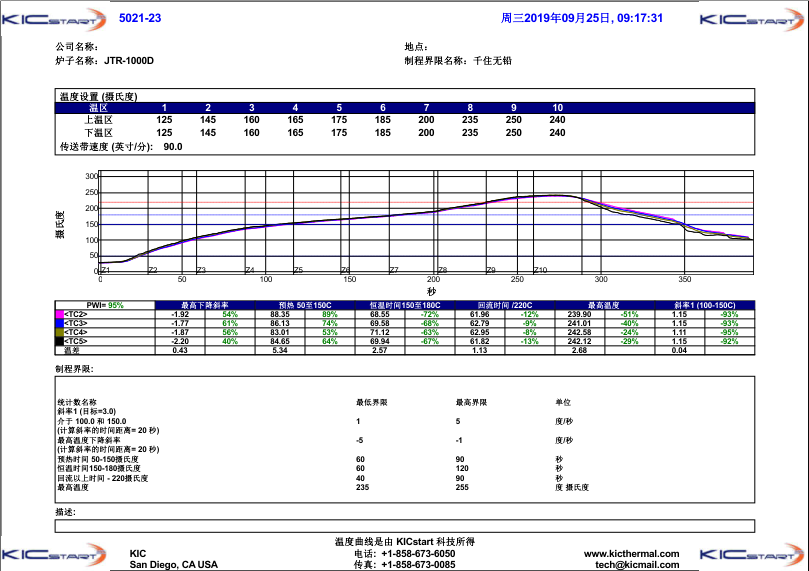Open the www.kicthermal.com link
809x571 pixels.
632,554
